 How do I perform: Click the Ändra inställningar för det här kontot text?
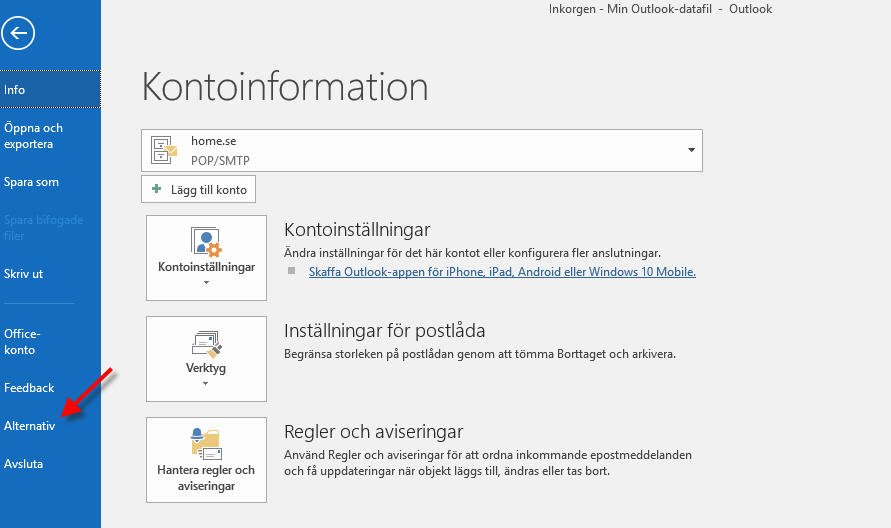(x=472, y=253)
